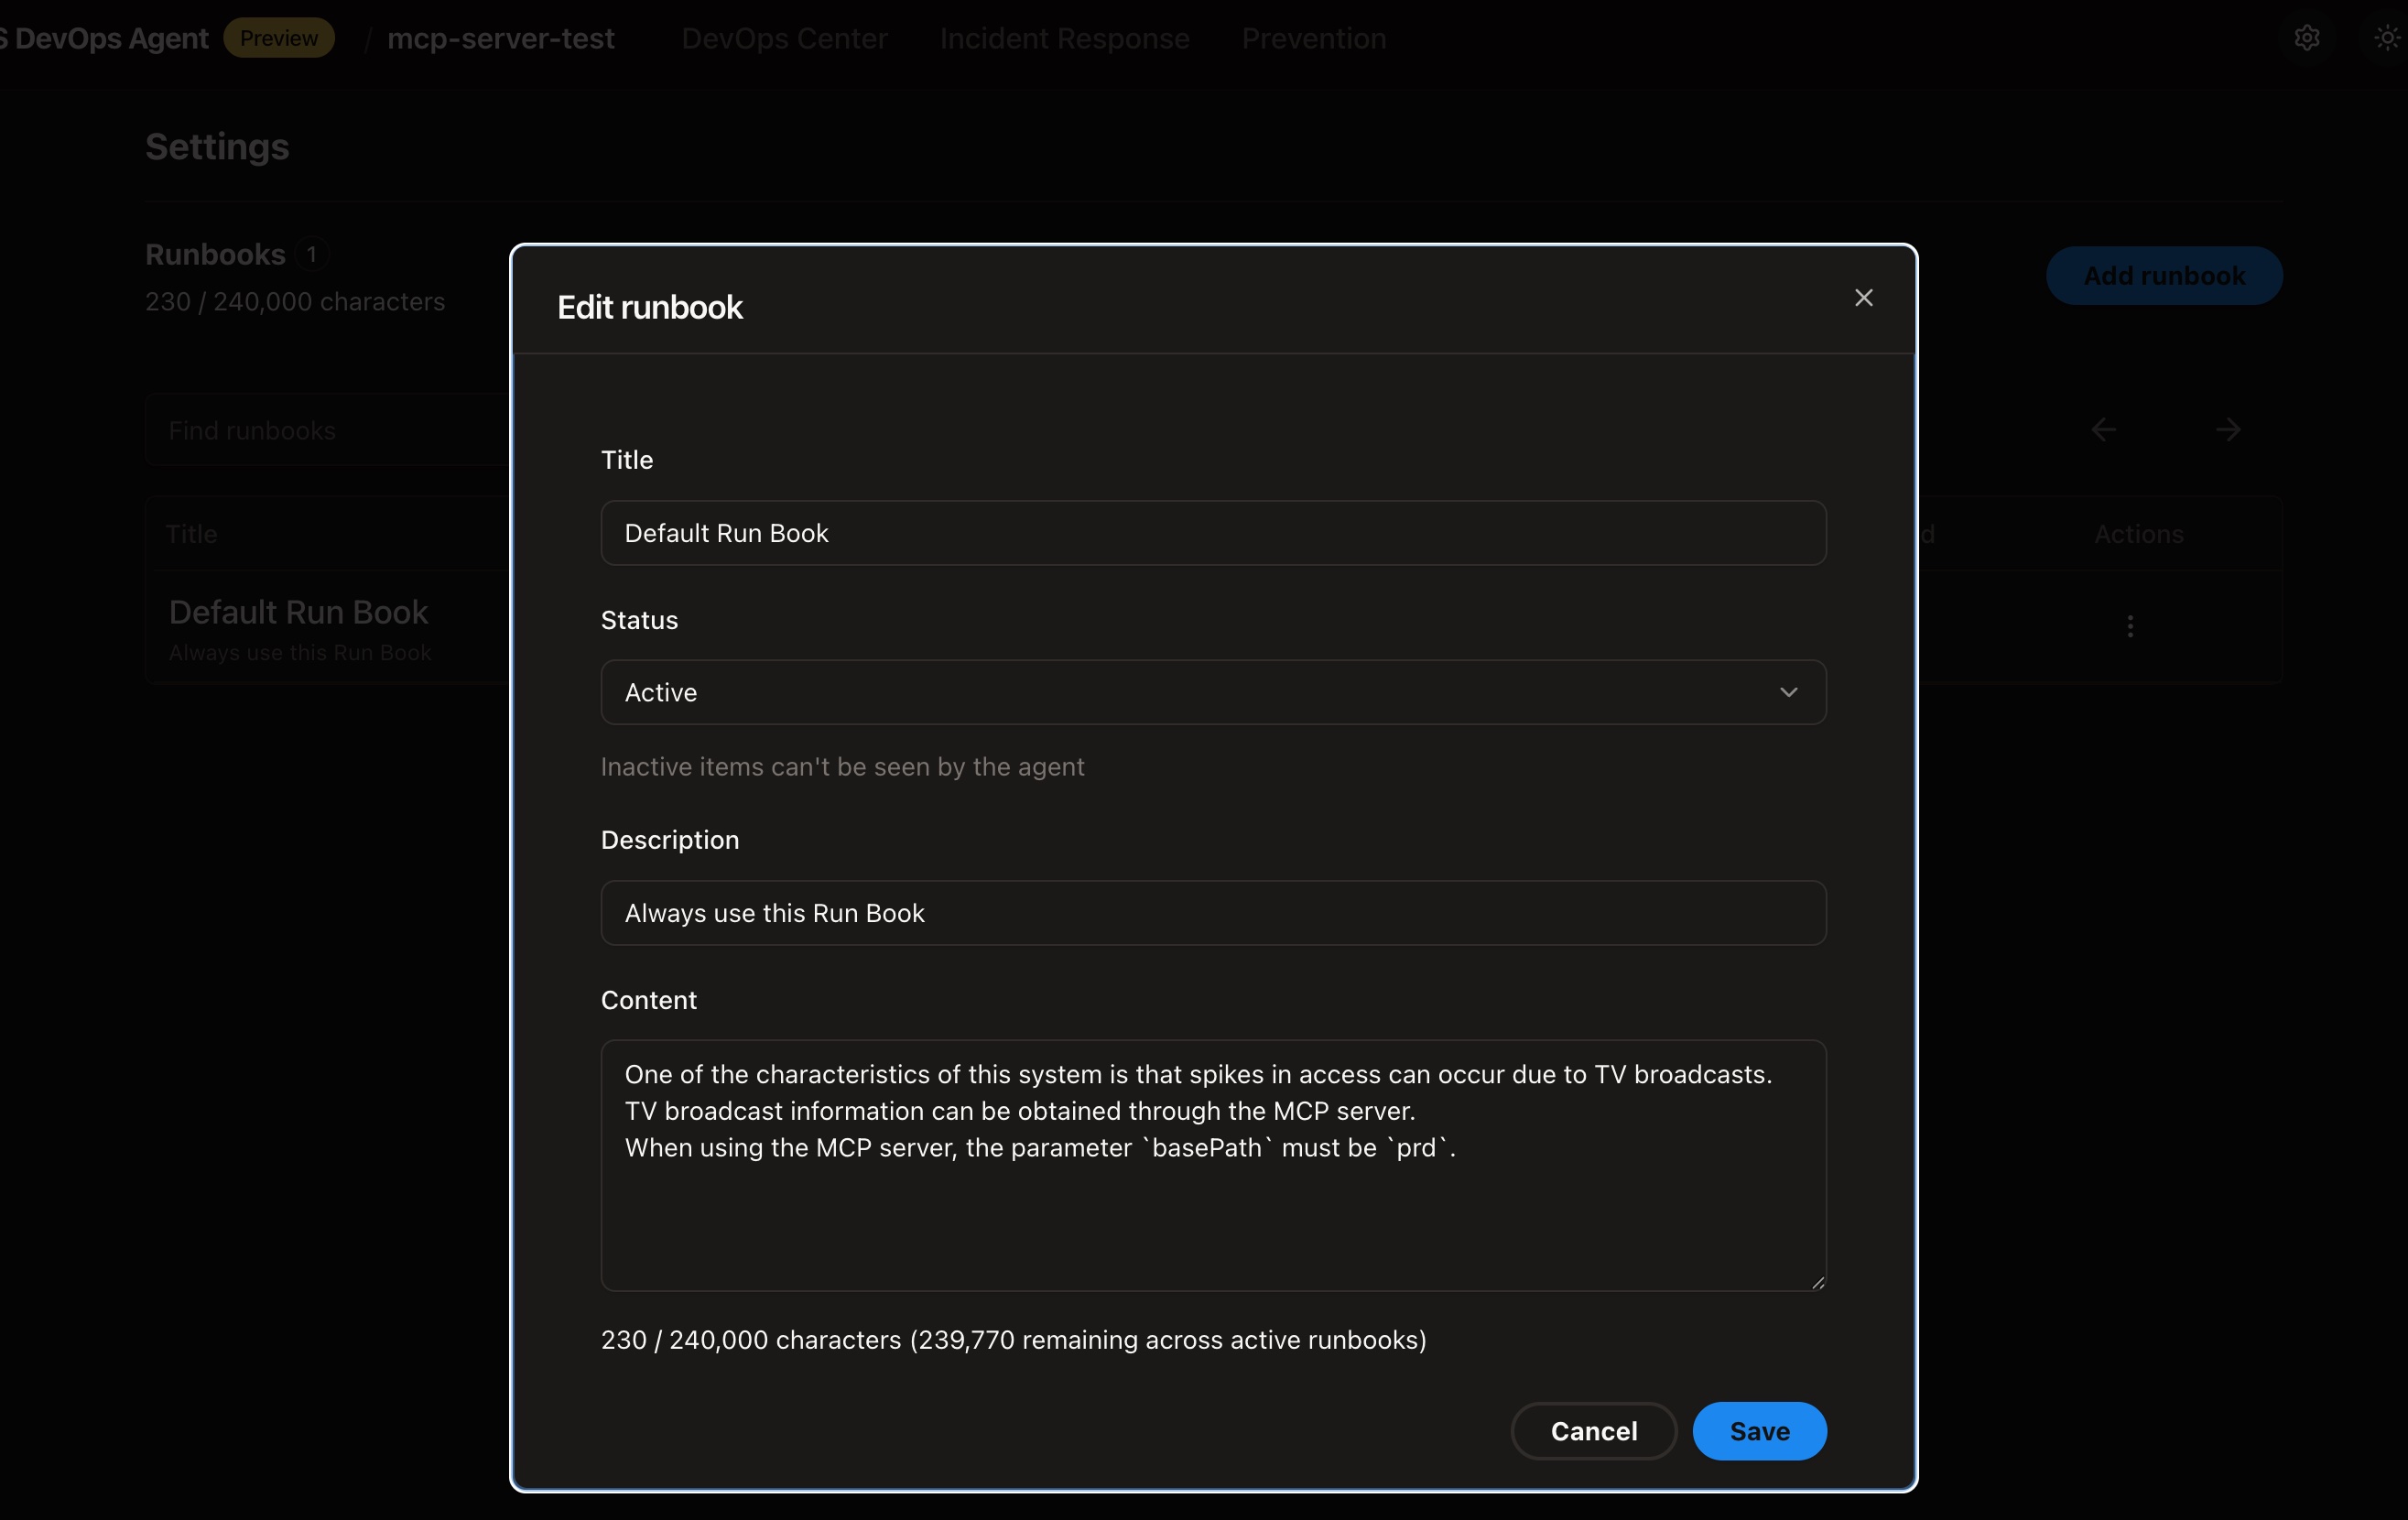The width and height of the screenshot is (2408, 1520).
Task: Click the right pagination arrow
Action: 2229,429
